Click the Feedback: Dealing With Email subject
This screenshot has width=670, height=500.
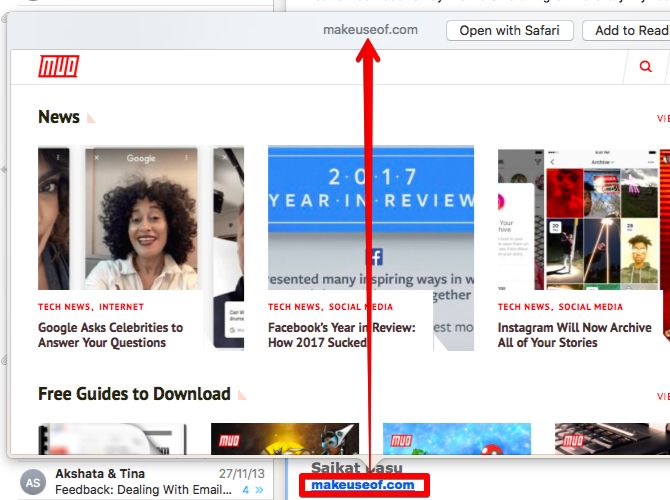[144, 490]
